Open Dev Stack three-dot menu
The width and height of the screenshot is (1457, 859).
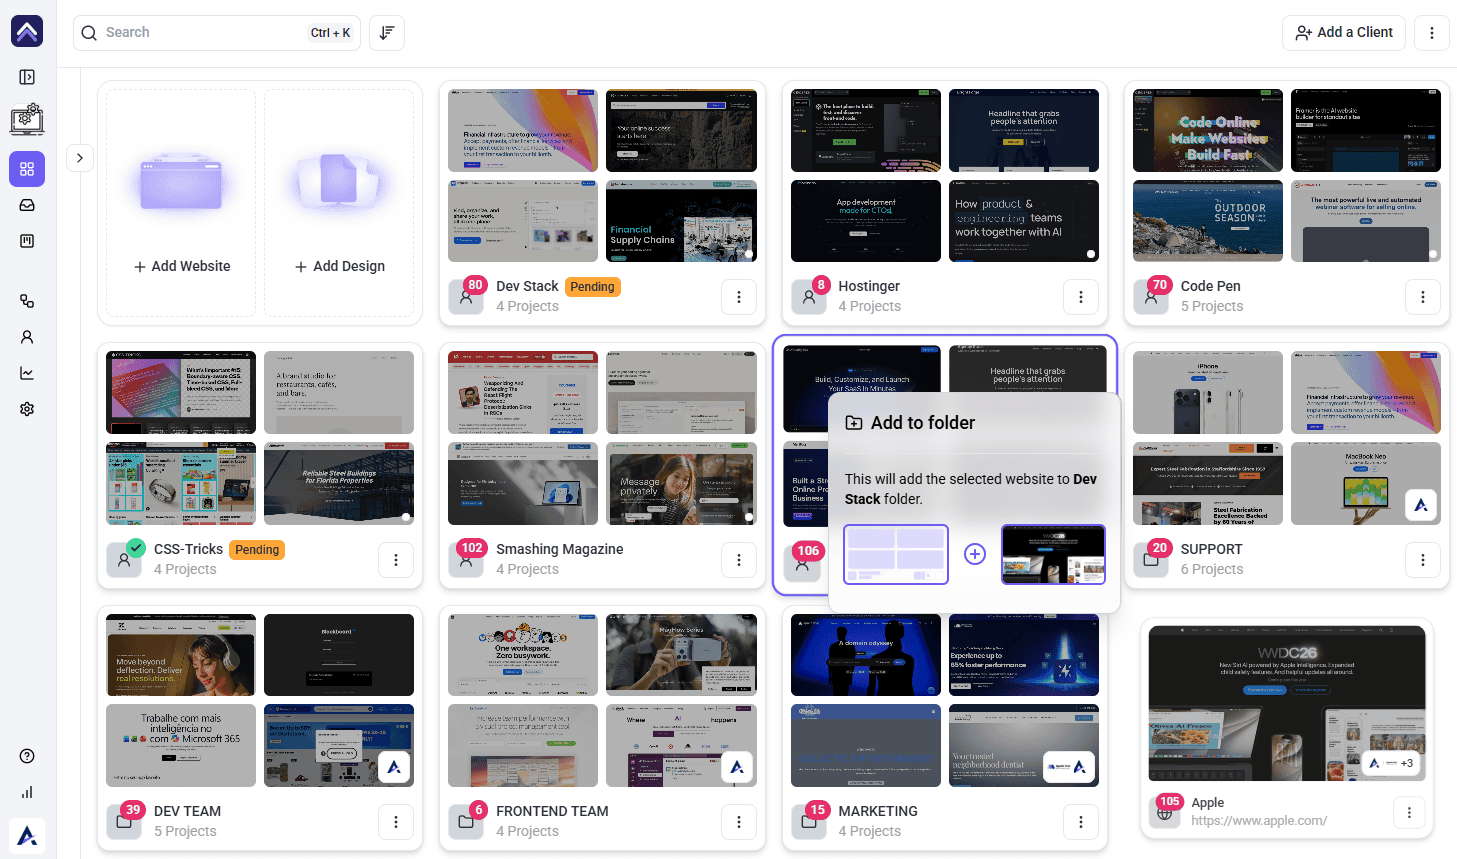(739, 297)
